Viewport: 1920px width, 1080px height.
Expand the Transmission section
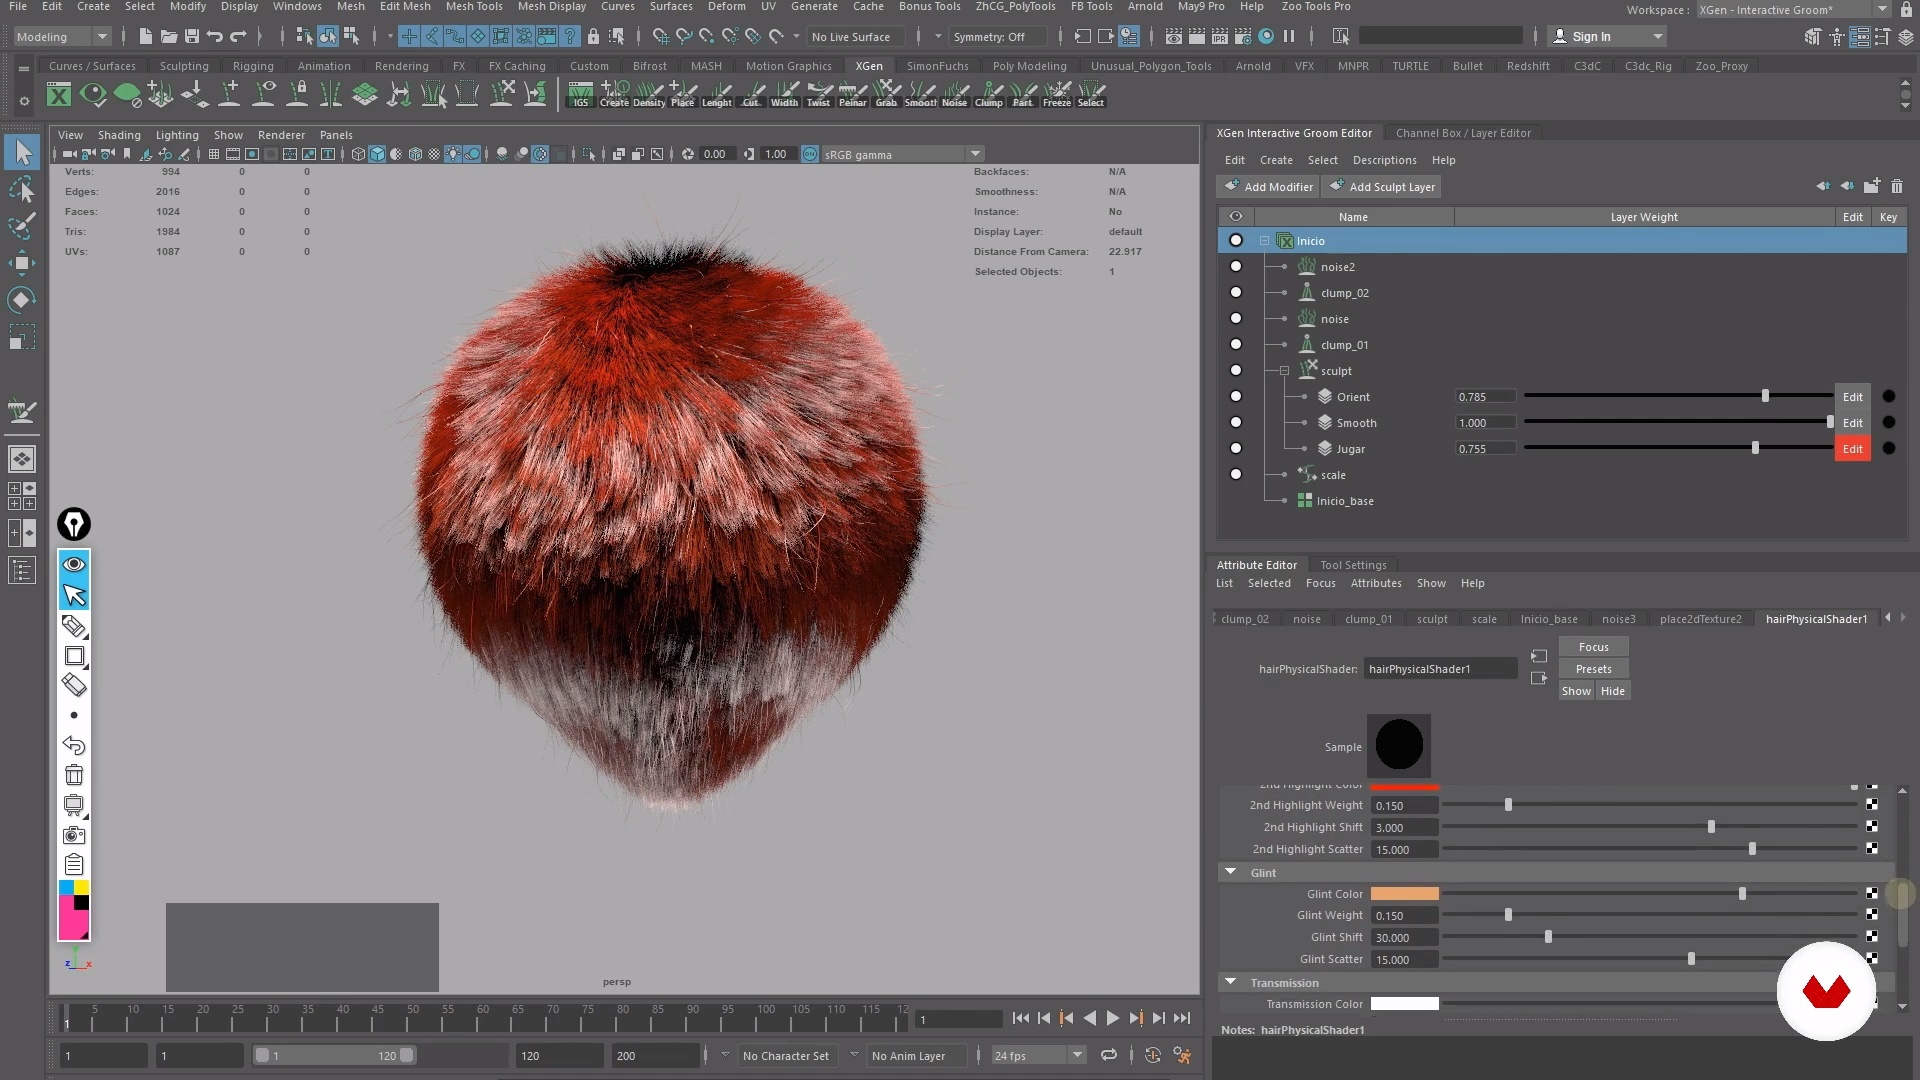[1229, 981]
